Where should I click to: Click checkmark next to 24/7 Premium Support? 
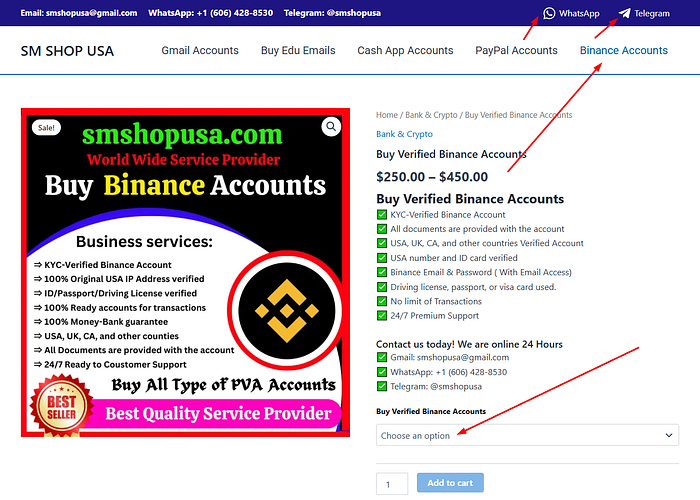coord(382,316)
